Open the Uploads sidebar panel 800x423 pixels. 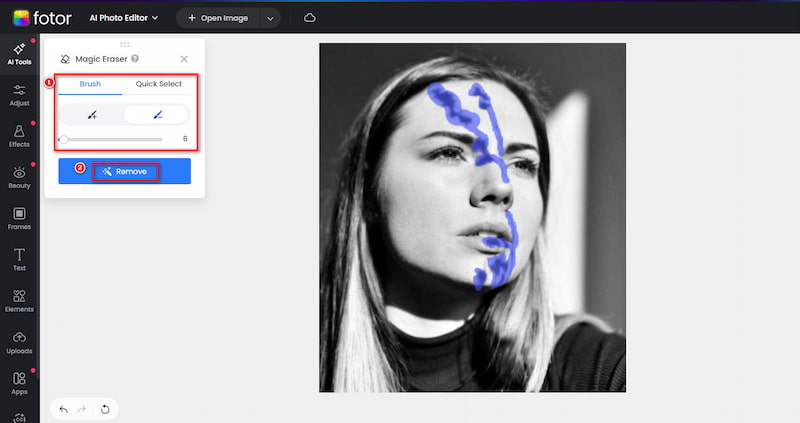(19, 343)
